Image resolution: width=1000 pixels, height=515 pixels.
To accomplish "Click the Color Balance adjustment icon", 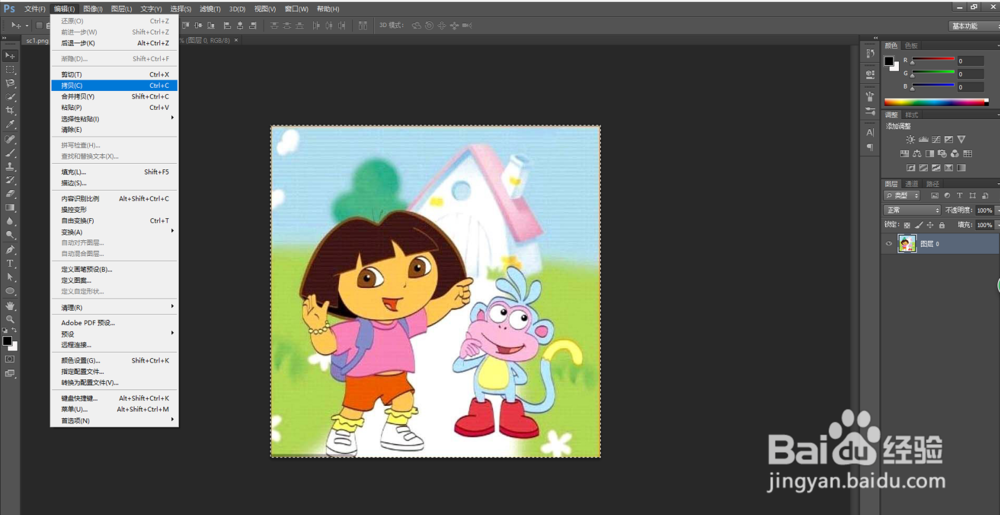I will click(916, 154).
